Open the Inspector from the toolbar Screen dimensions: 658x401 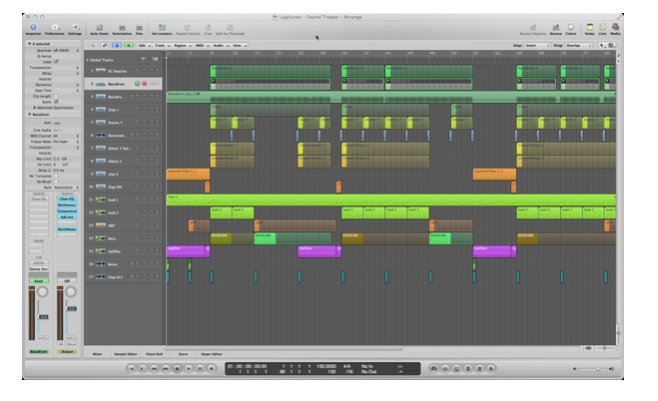point(33,27)
